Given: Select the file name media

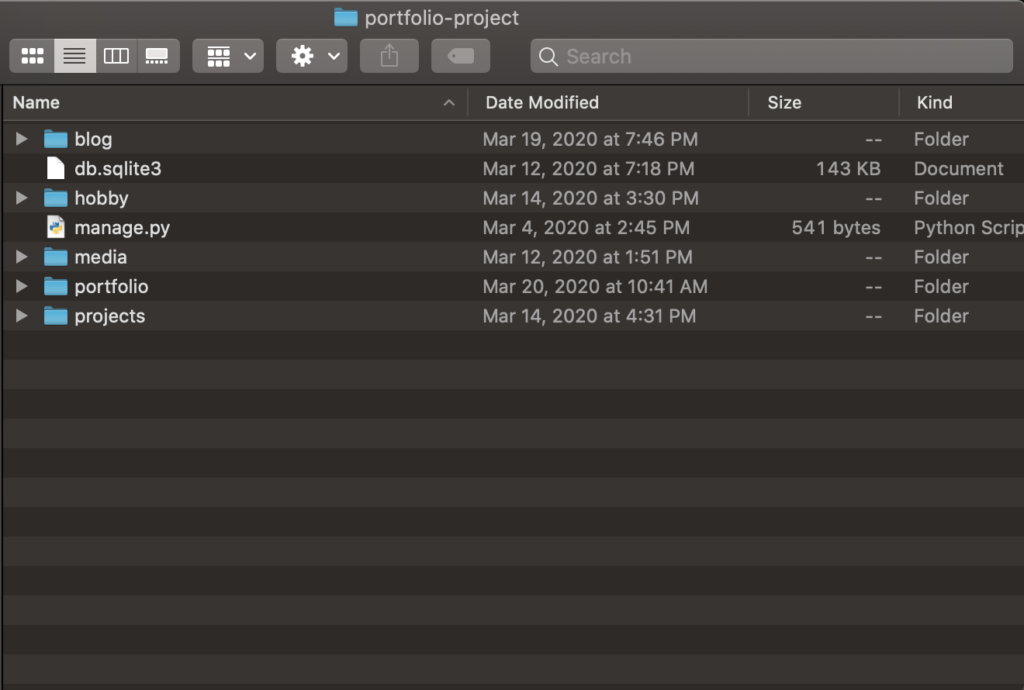Looking at the screenshot, I should click(x=101, y=257).
